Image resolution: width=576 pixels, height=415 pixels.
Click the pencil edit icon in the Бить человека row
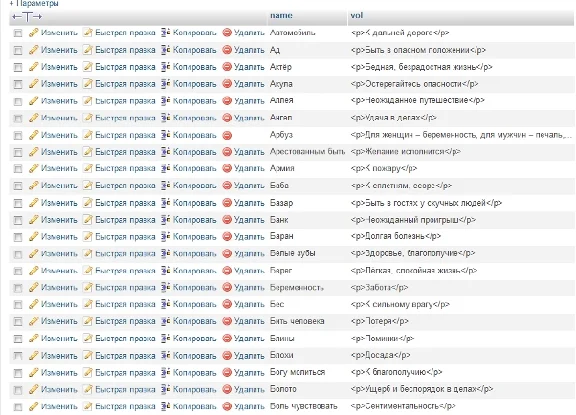[x=34, y=321]
